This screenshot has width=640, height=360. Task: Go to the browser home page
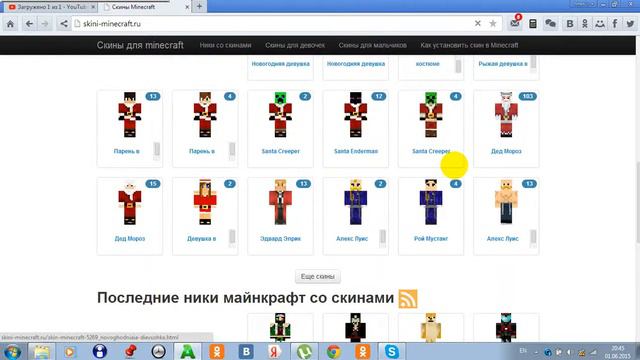click(10, 24)
